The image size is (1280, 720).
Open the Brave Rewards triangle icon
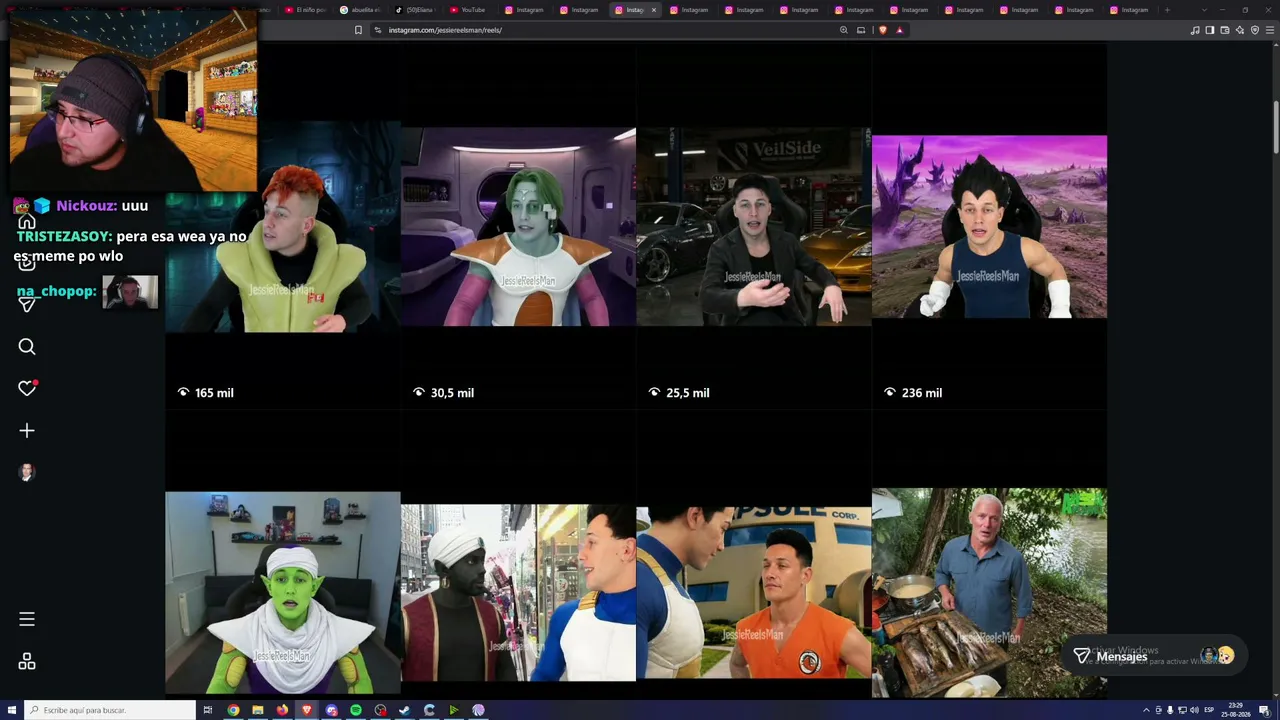point(899,30)
